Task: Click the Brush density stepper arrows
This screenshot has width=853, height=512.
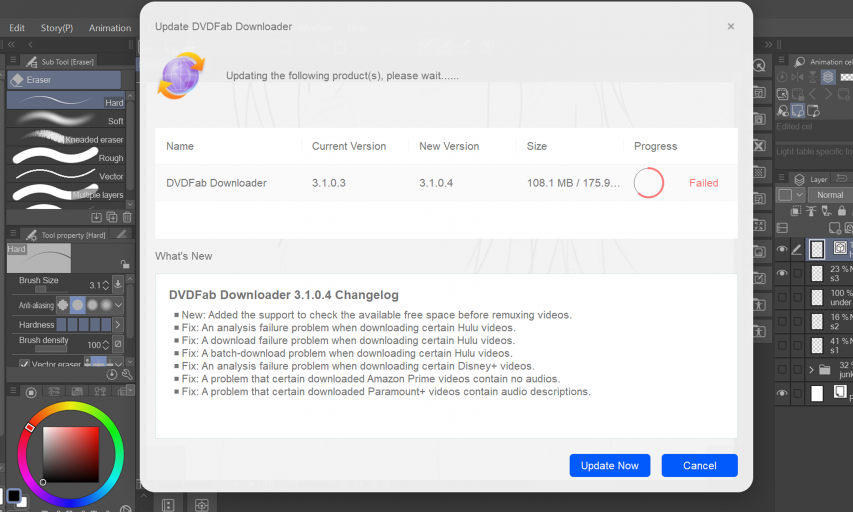Action: [x=106, y=344]
